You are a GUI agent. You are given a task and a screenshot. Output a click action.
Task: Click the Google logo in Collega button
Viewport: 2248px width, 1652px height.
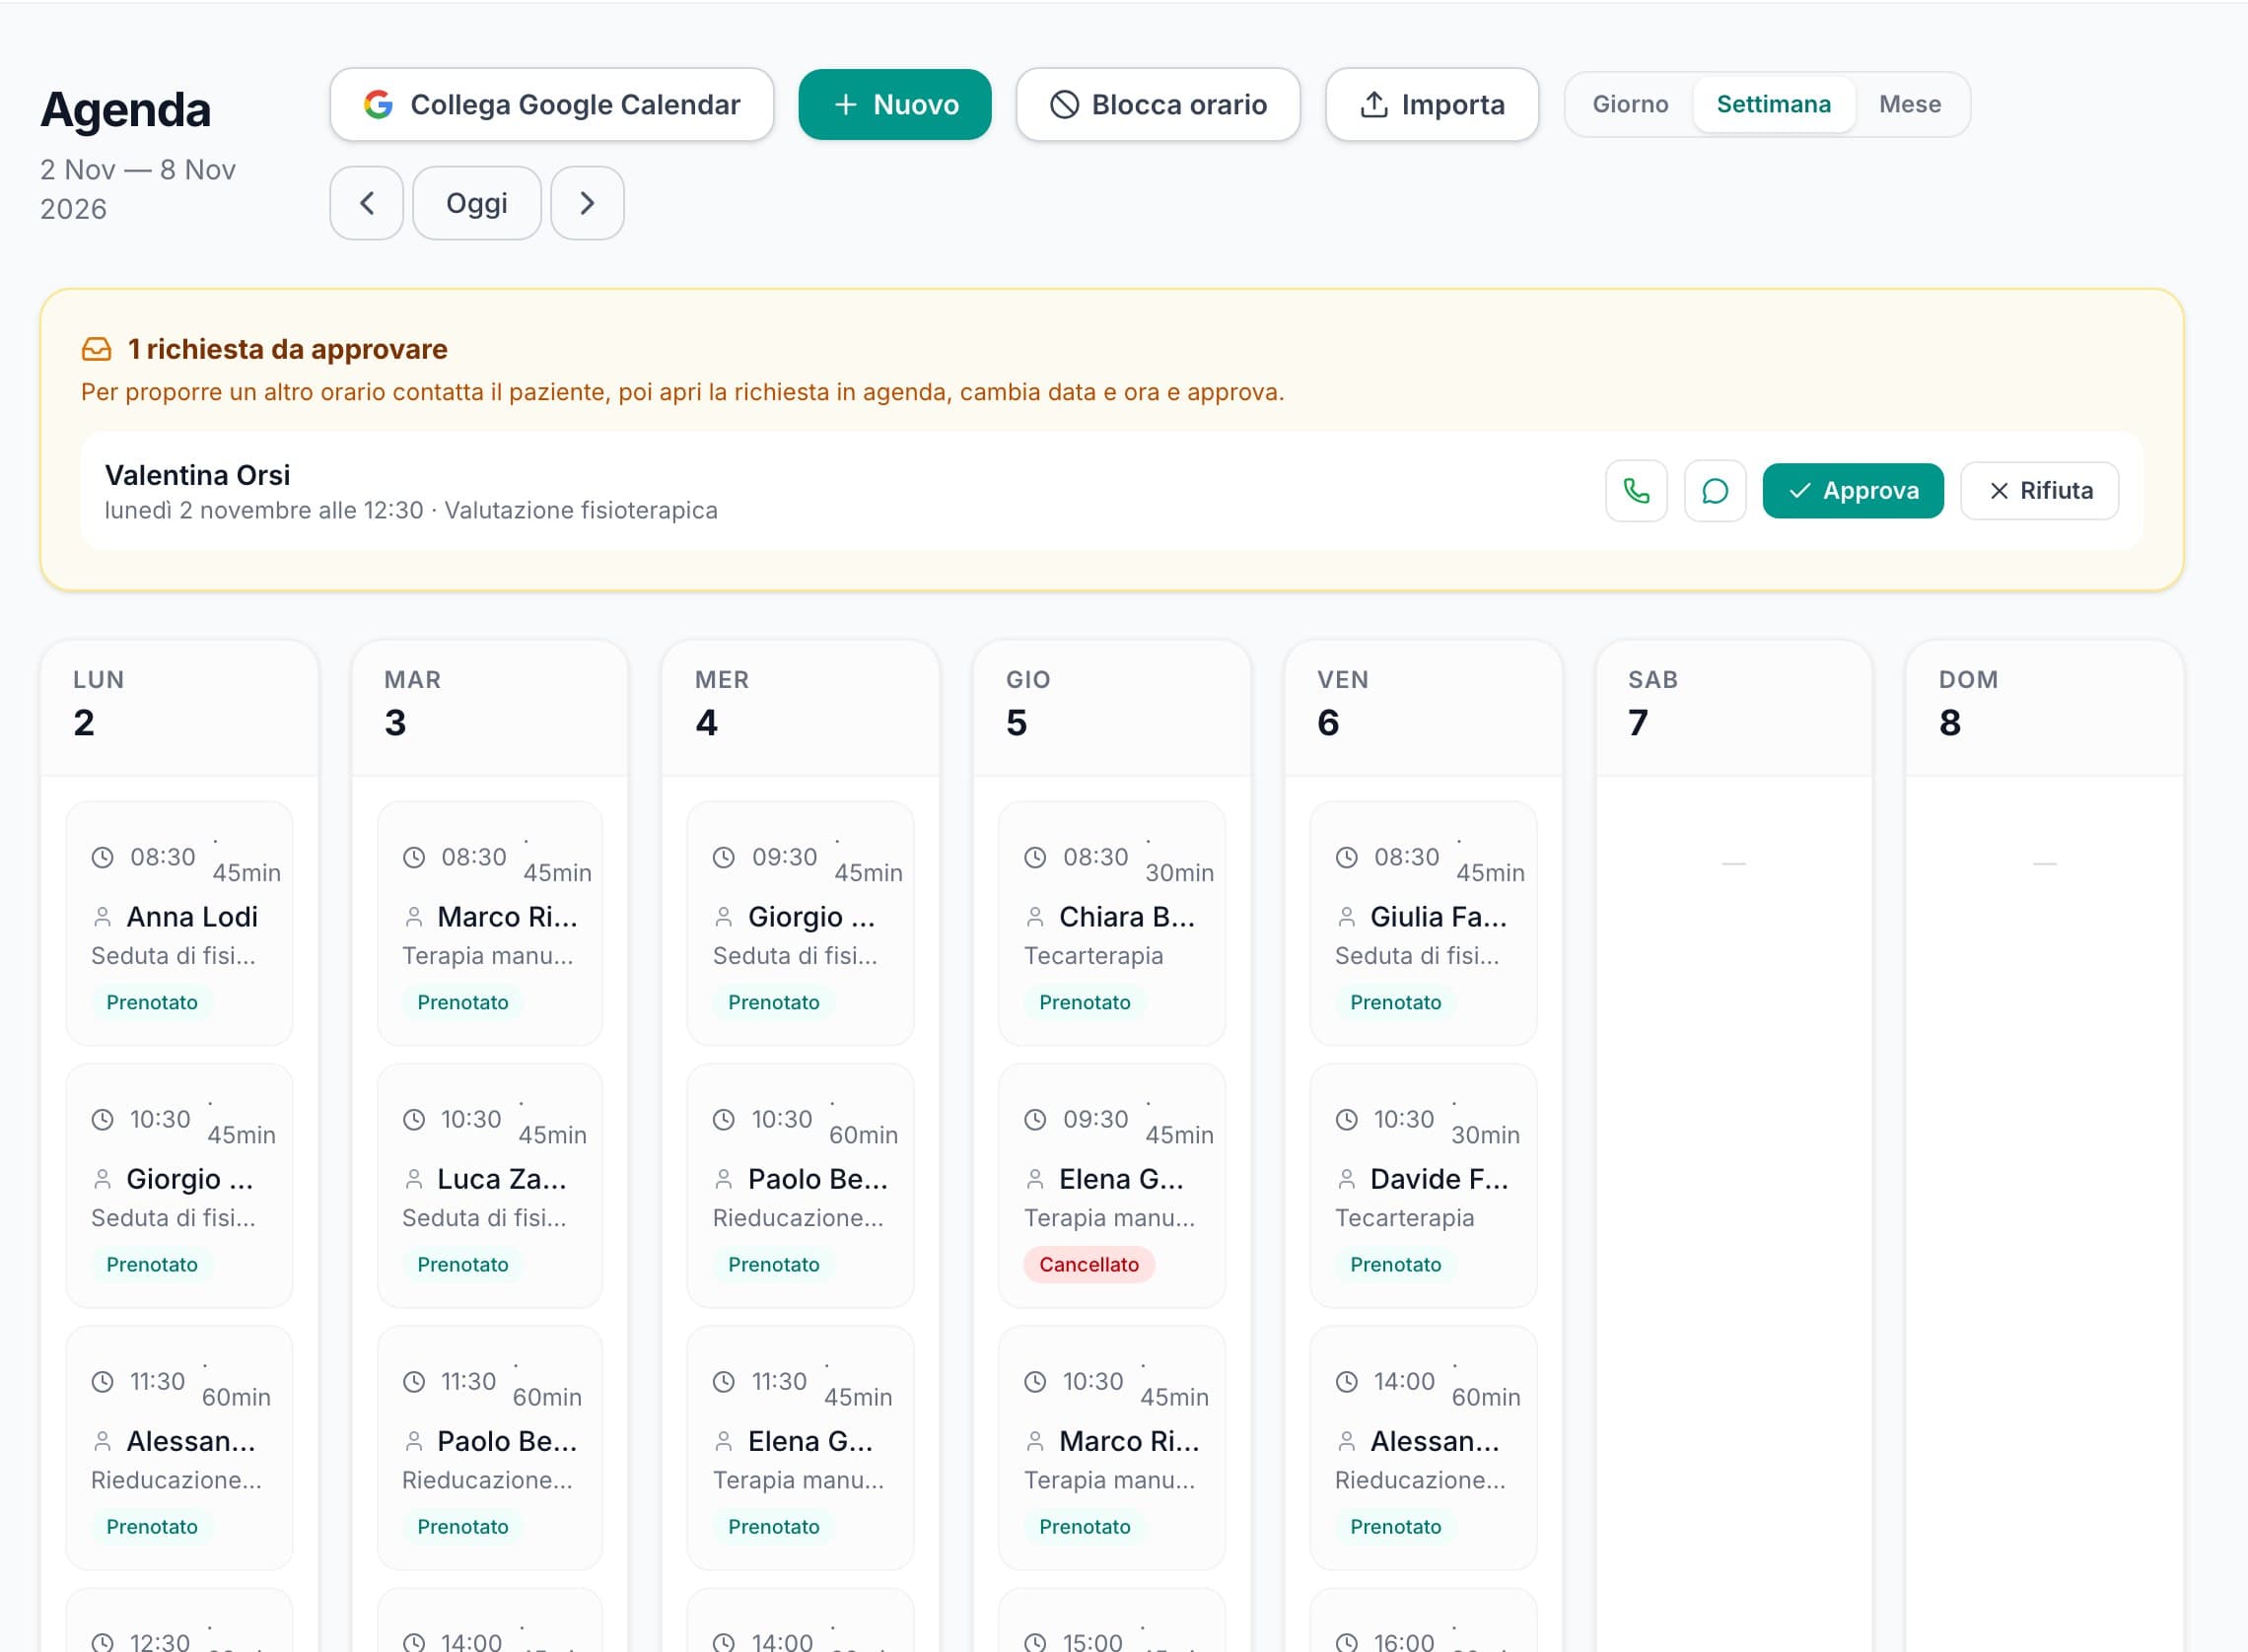pyautogui.click(x=378, y=104)
